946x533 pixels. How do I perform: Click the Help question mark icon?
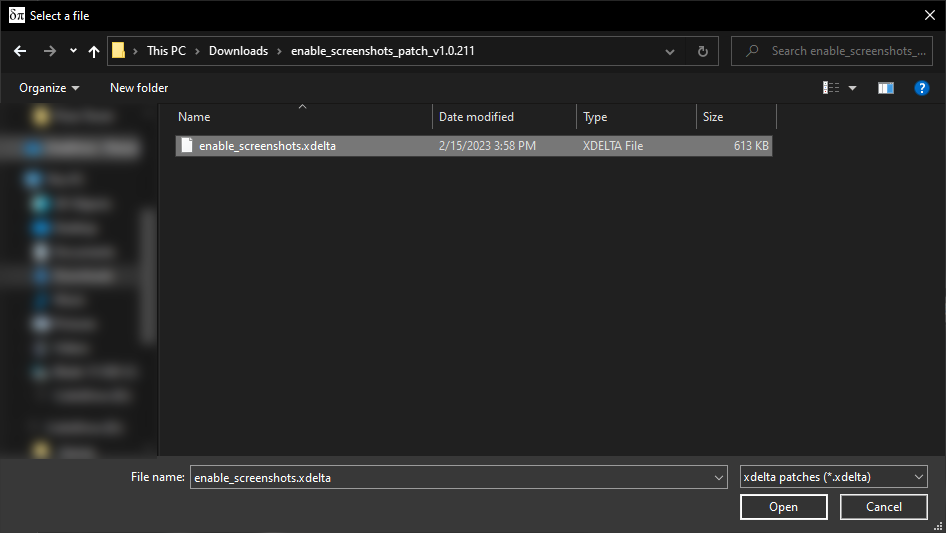tap(922, 88)
